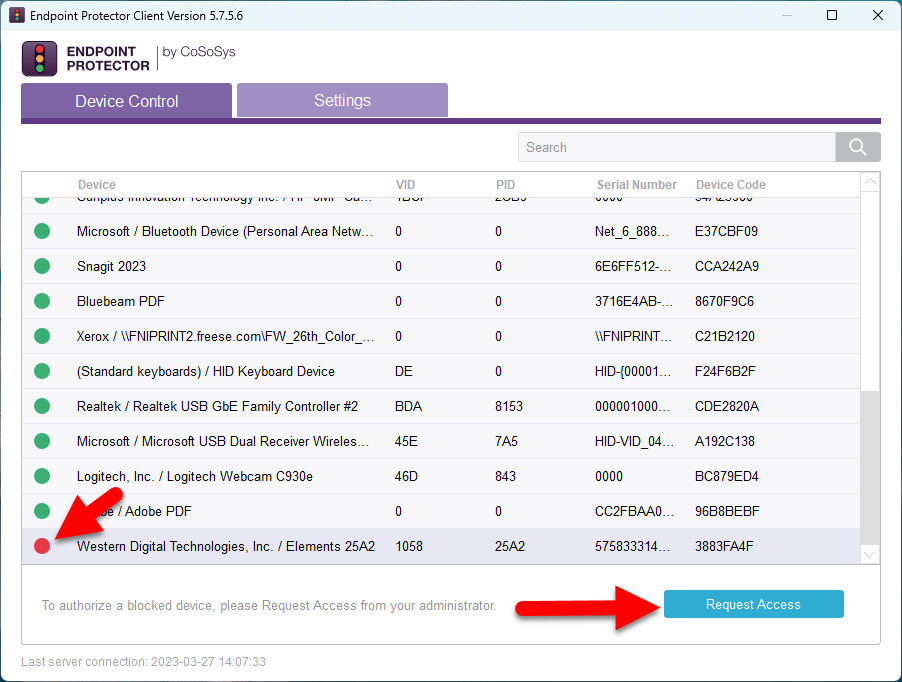The image size is (902, 682).
Task: Select the Western Digital Elements 25A2 row
Action: tap(226, 546)
